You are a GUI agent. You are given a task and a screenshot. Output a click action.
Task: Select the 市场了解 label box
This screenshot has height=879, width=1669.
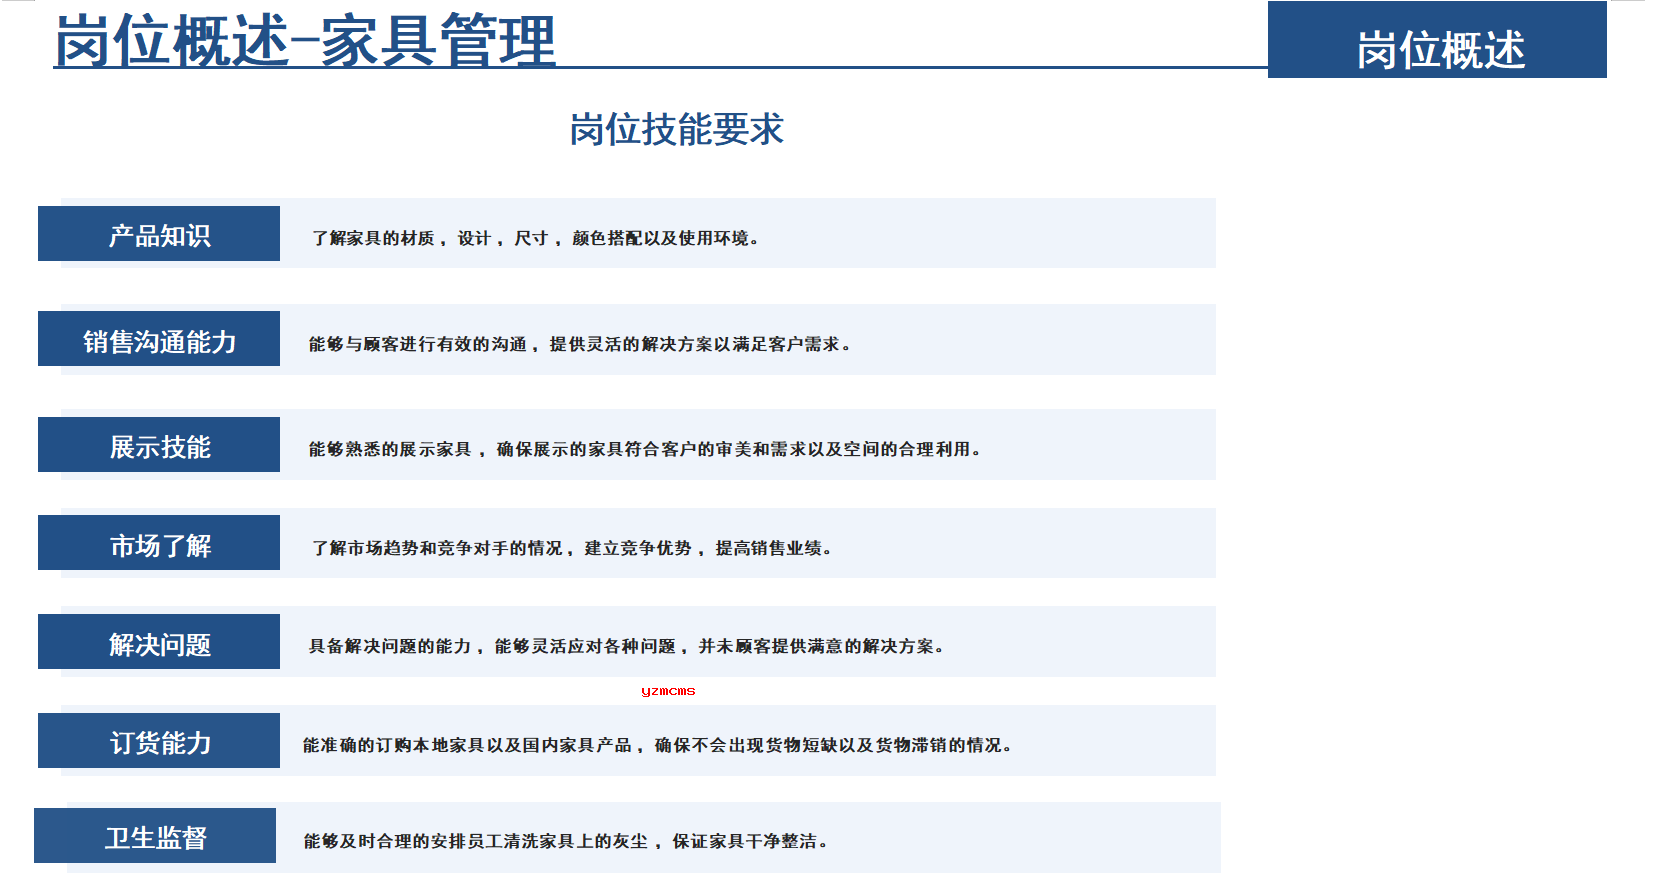tap(159, 544)
